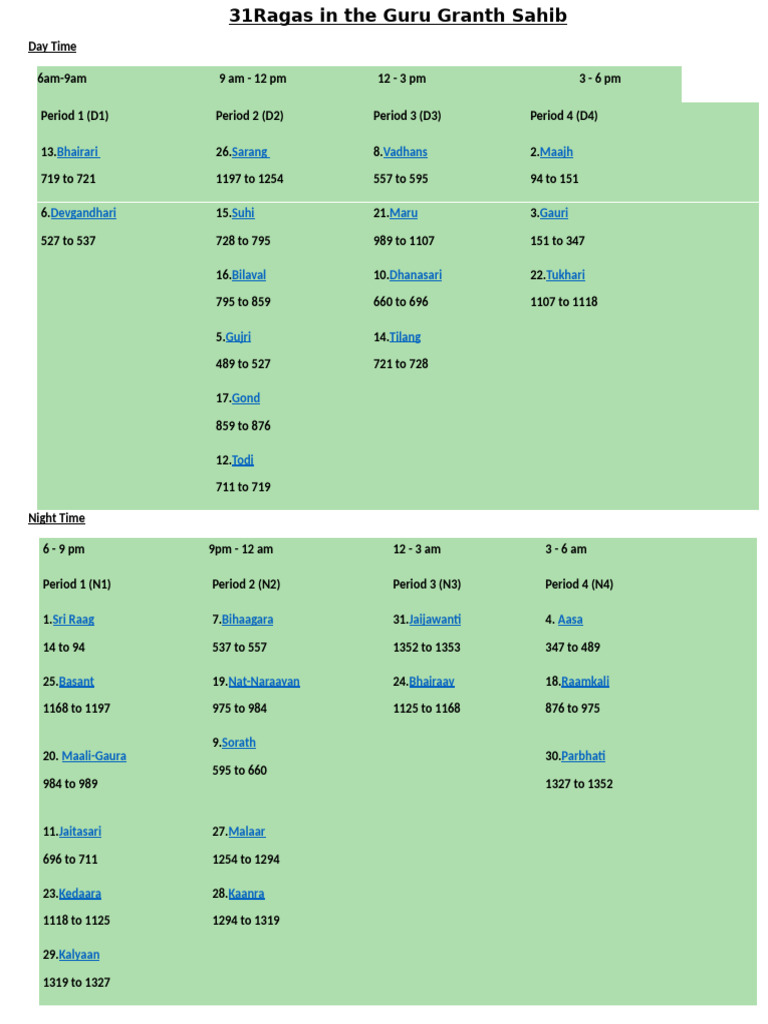The image size is (768, 1024).
Task: Open the Bhairari raga link
Action: pyautogui.click(x=77, y=152)
